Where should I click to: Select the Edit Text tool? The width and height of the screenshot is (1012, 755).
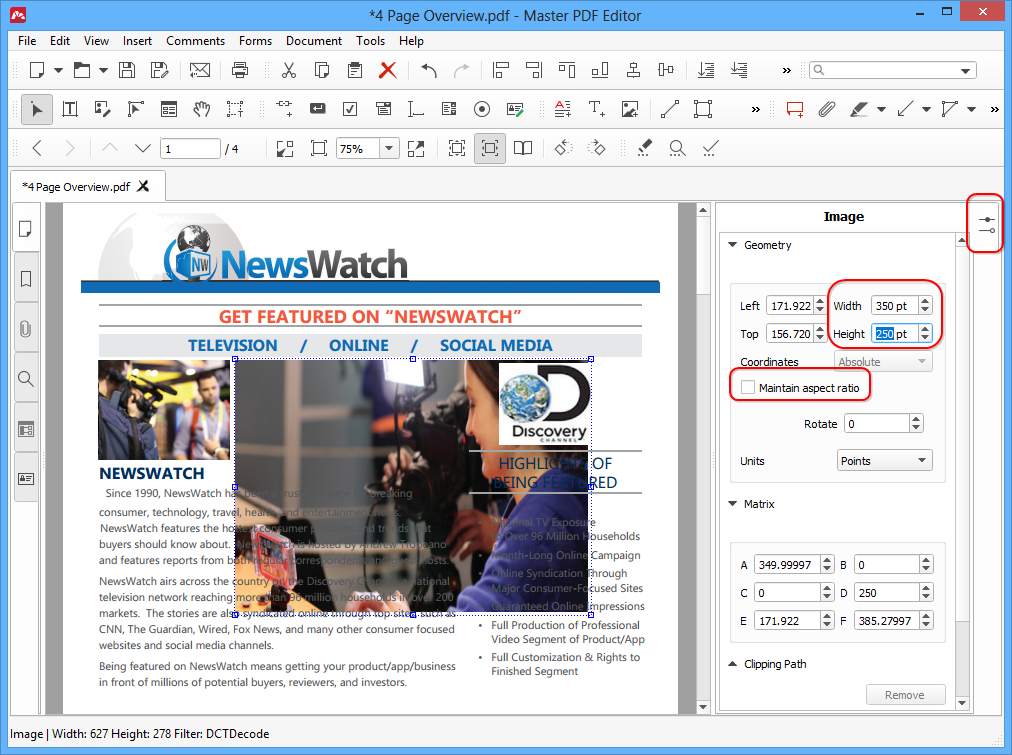pos(70,109)
